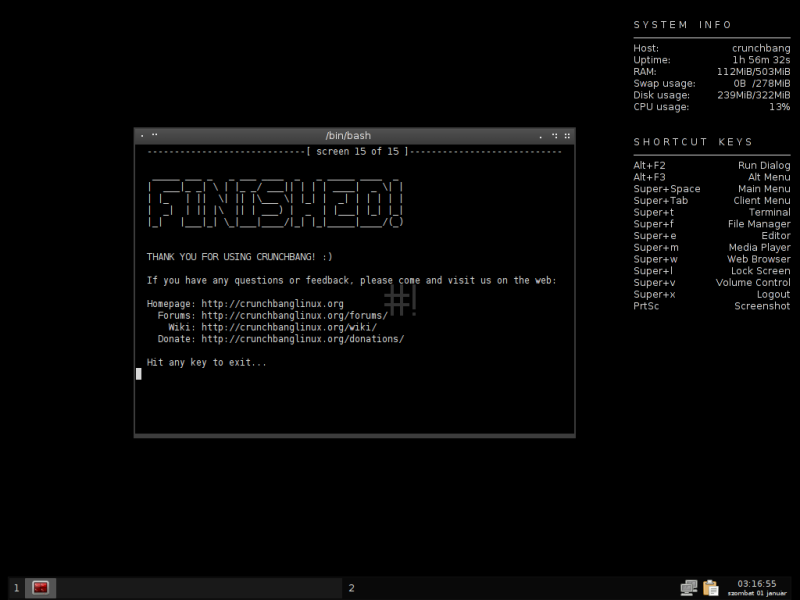Click the "Run Dialog" shortcut label

764,166
